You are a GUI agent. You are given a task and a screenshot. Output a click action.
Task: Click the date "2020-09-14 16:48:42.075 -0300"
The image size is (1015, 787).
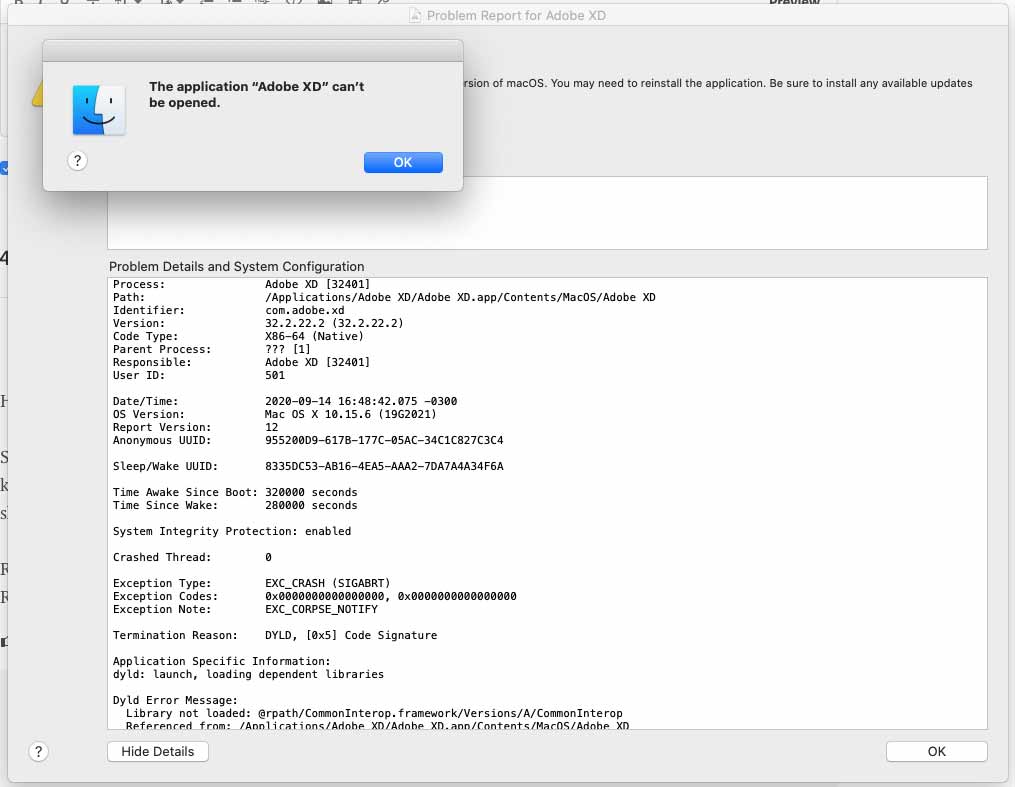click(x=361, y=401)
